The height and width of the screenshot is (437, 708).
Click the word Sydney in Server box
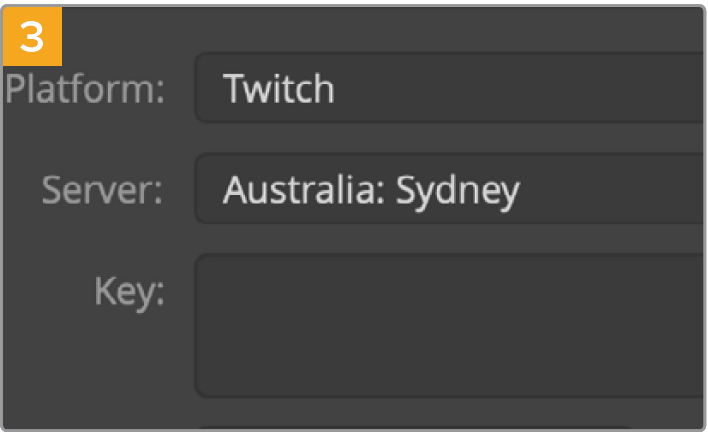click(457, 190)
